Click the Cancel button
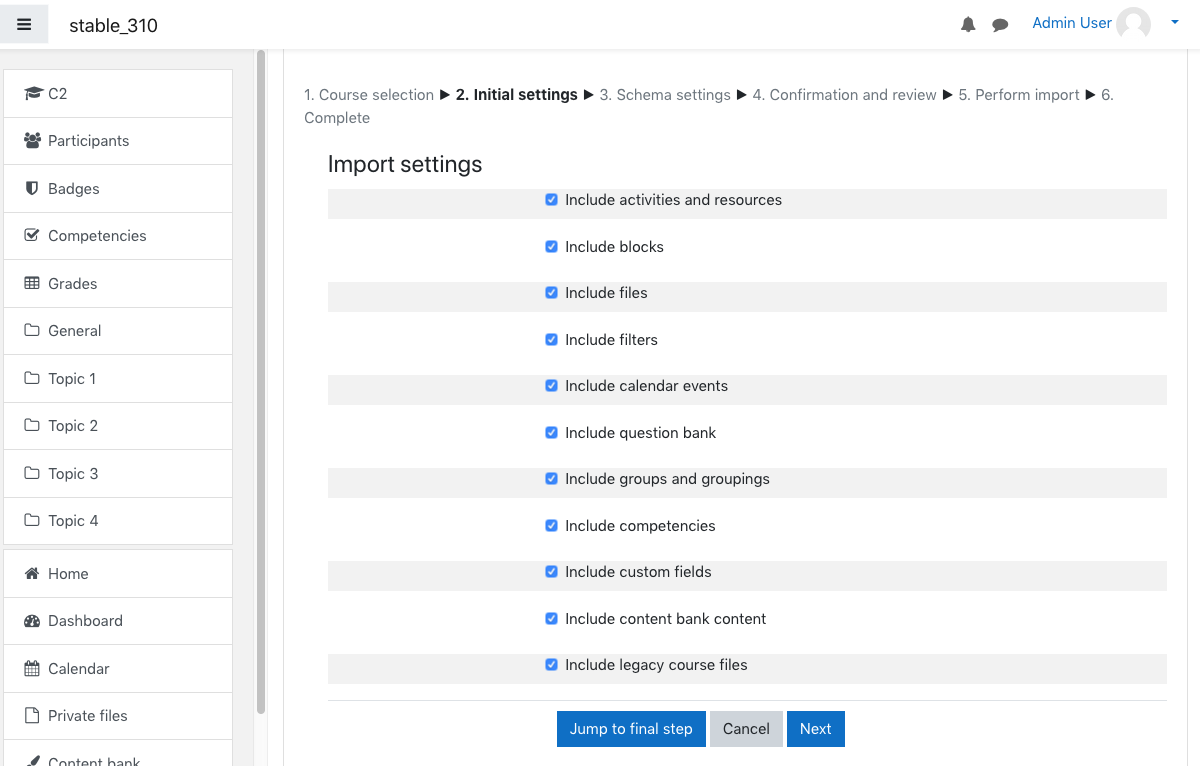 746,729
